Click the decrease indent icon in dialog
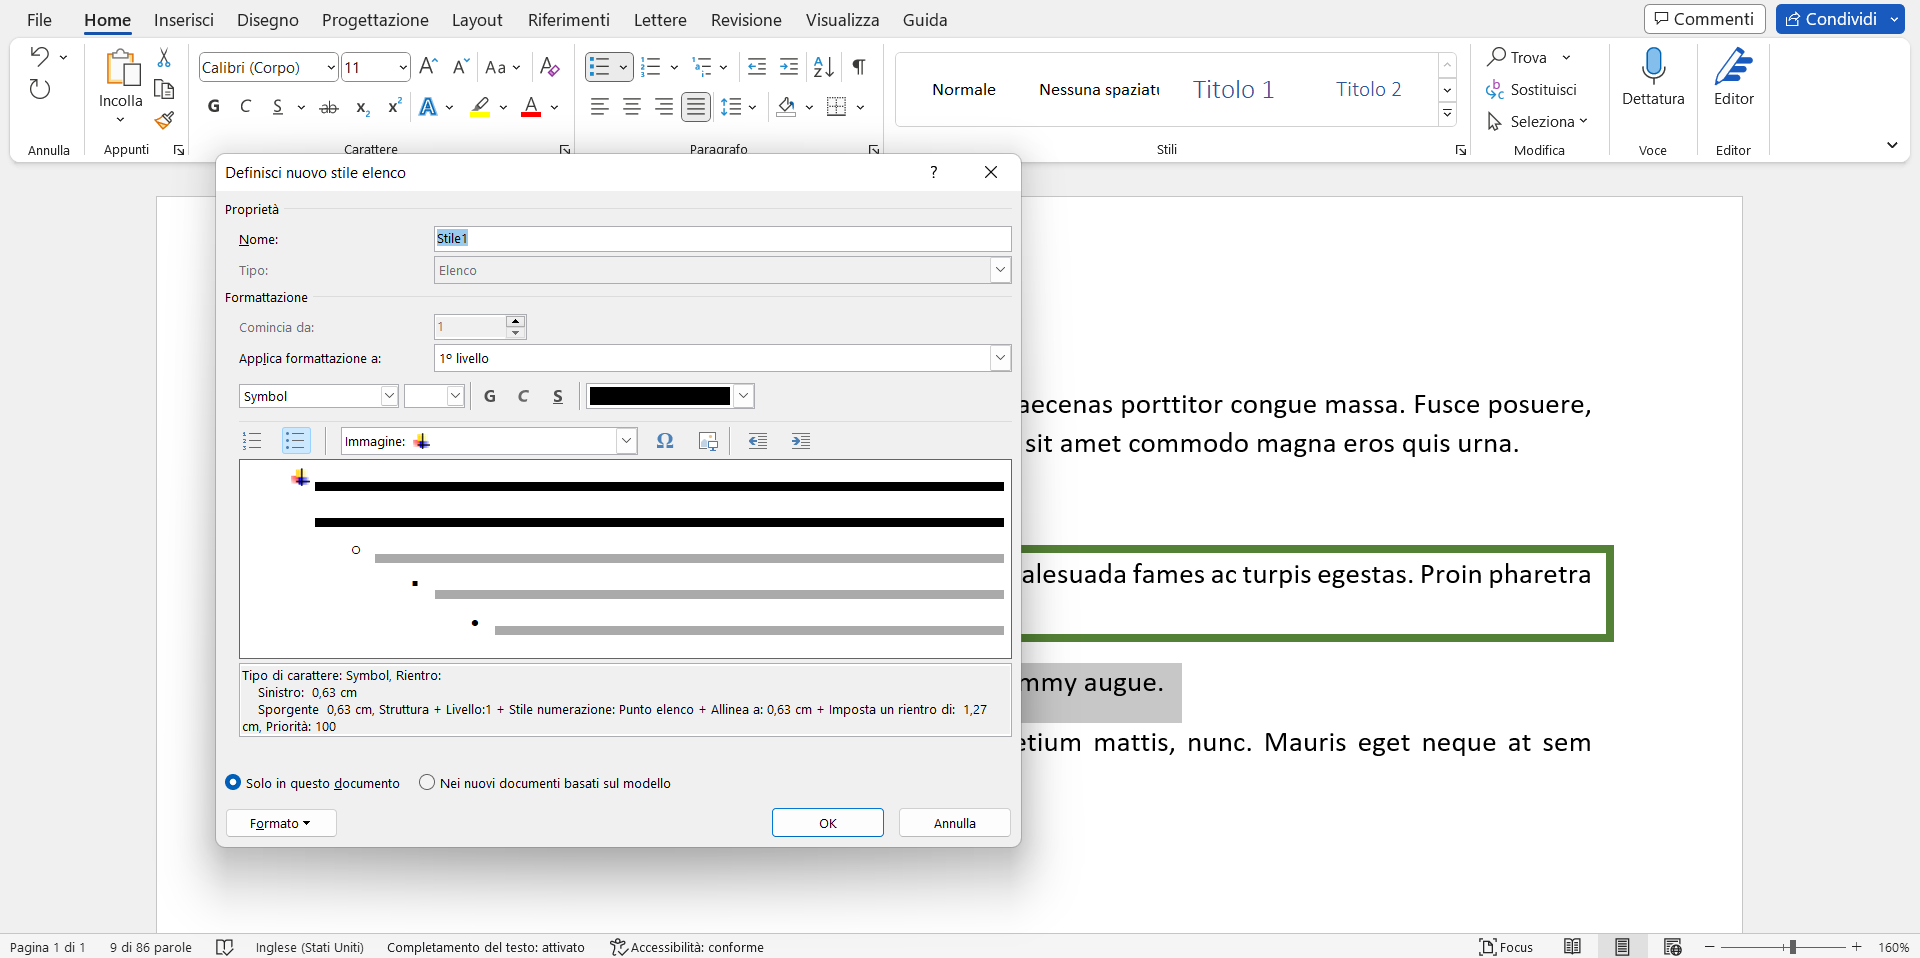This screenshot has width=1920, height=958. (x=758, y=441)
